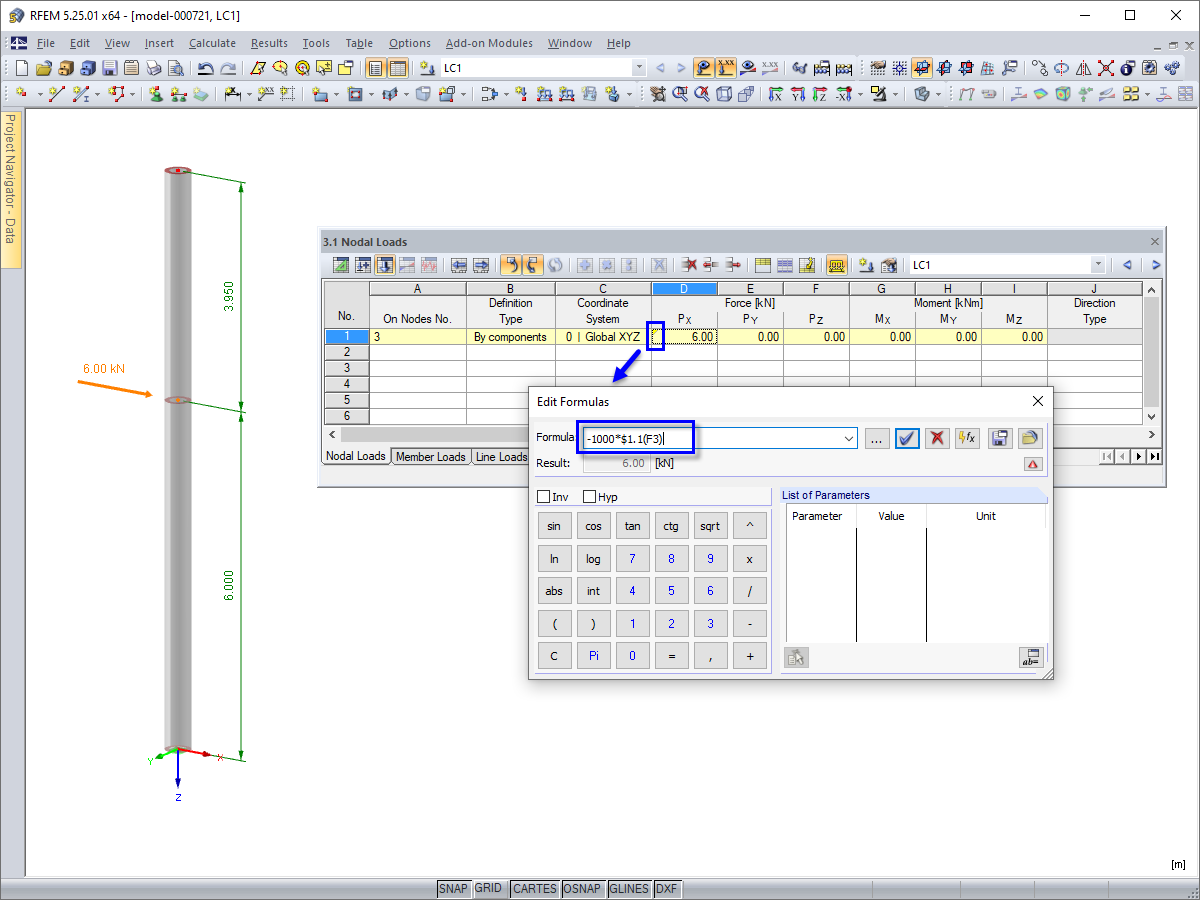Activate view in X direction icon
The height and width of the screenshot is (900, 1200).
point(776,94)
